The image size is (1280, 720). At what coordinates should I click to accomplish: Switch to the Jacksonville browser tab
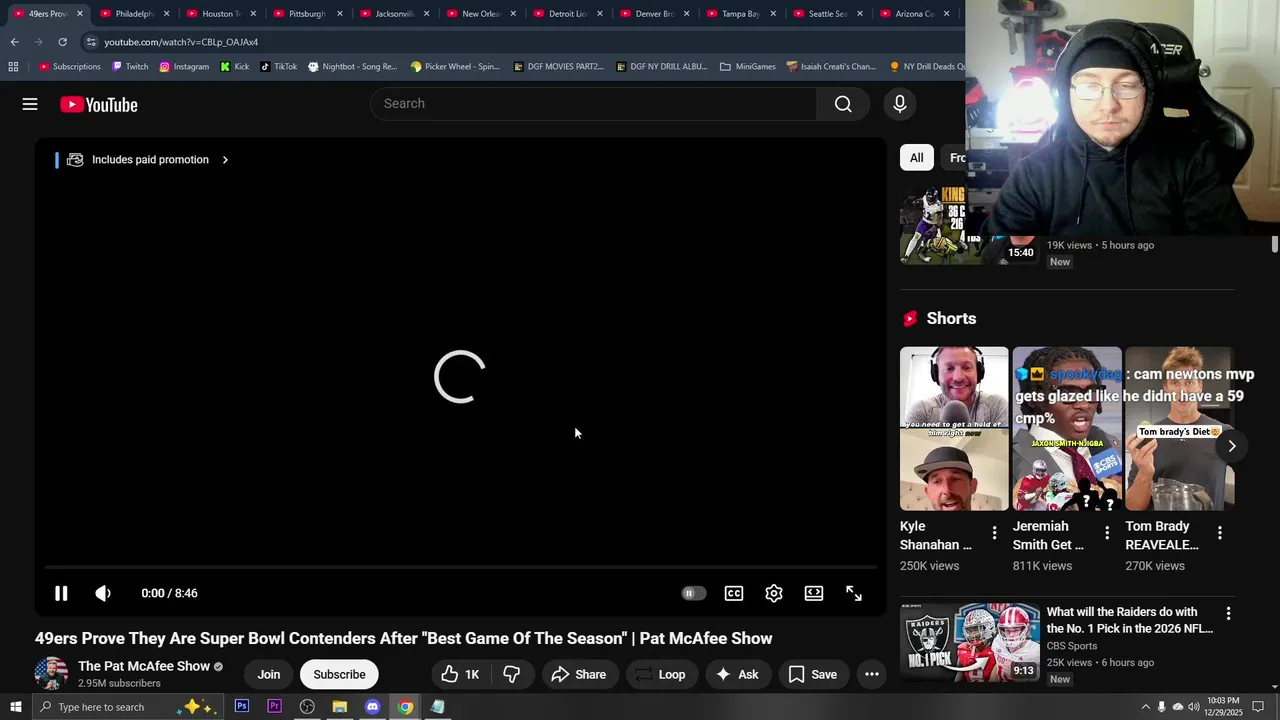click(394, 14)
